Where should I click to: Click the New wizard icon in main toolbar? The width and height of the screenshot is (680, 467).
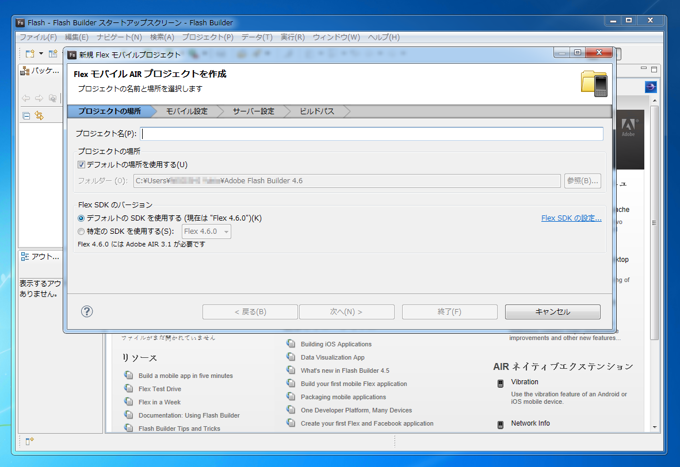29,54
